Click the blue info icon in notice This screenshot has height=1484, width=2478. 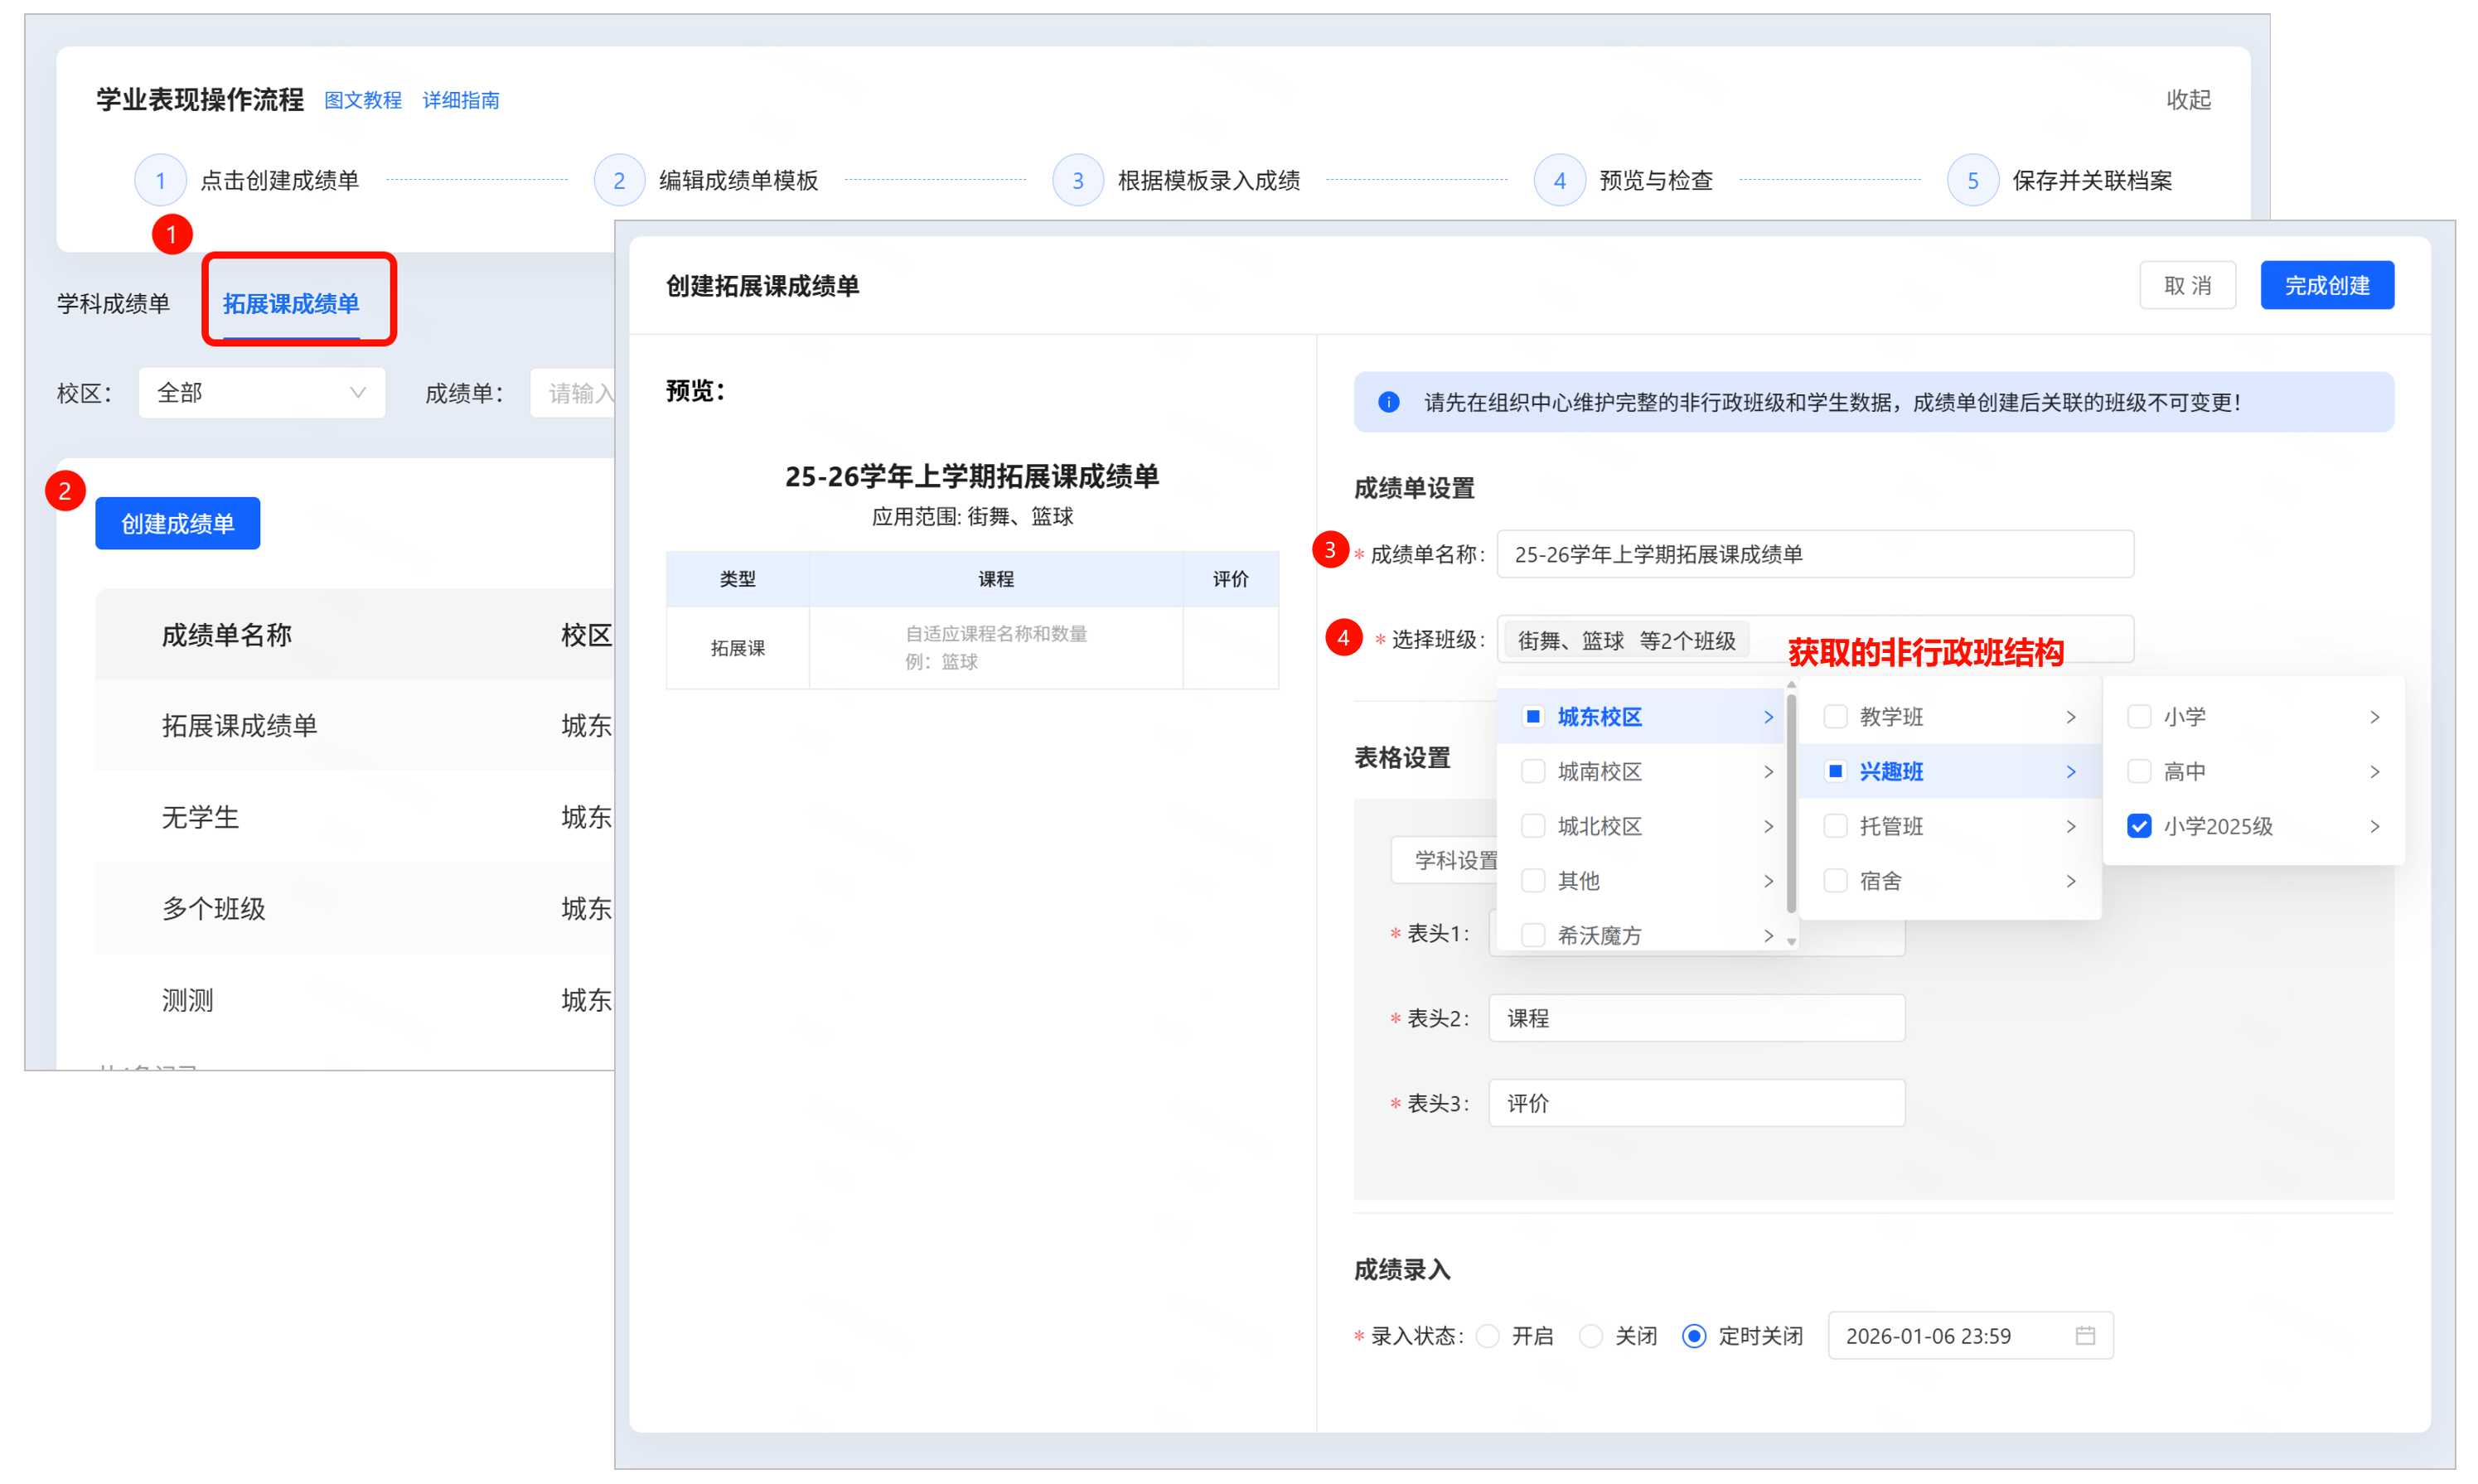point(1388,402)
